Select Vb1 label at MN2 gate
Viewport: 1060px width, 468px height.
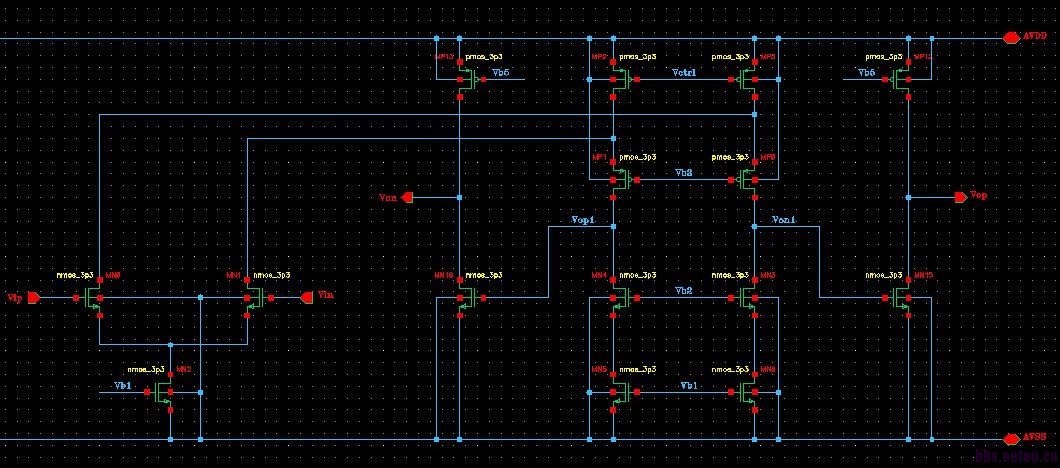tap(122, 384)
